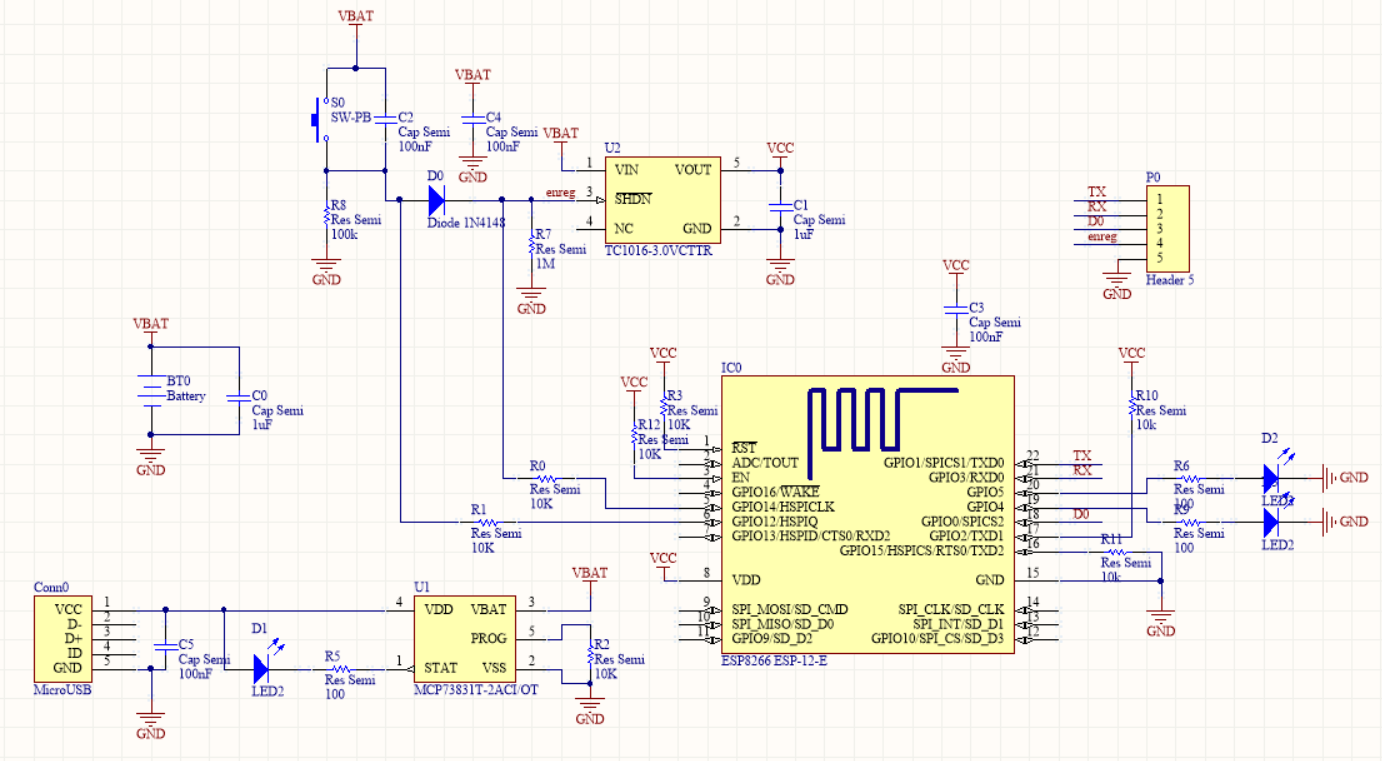Select the MicroUSB connector Conn0
This screenshot has height=761, width=1382.
pyautogui.click(x=63, y=638)
